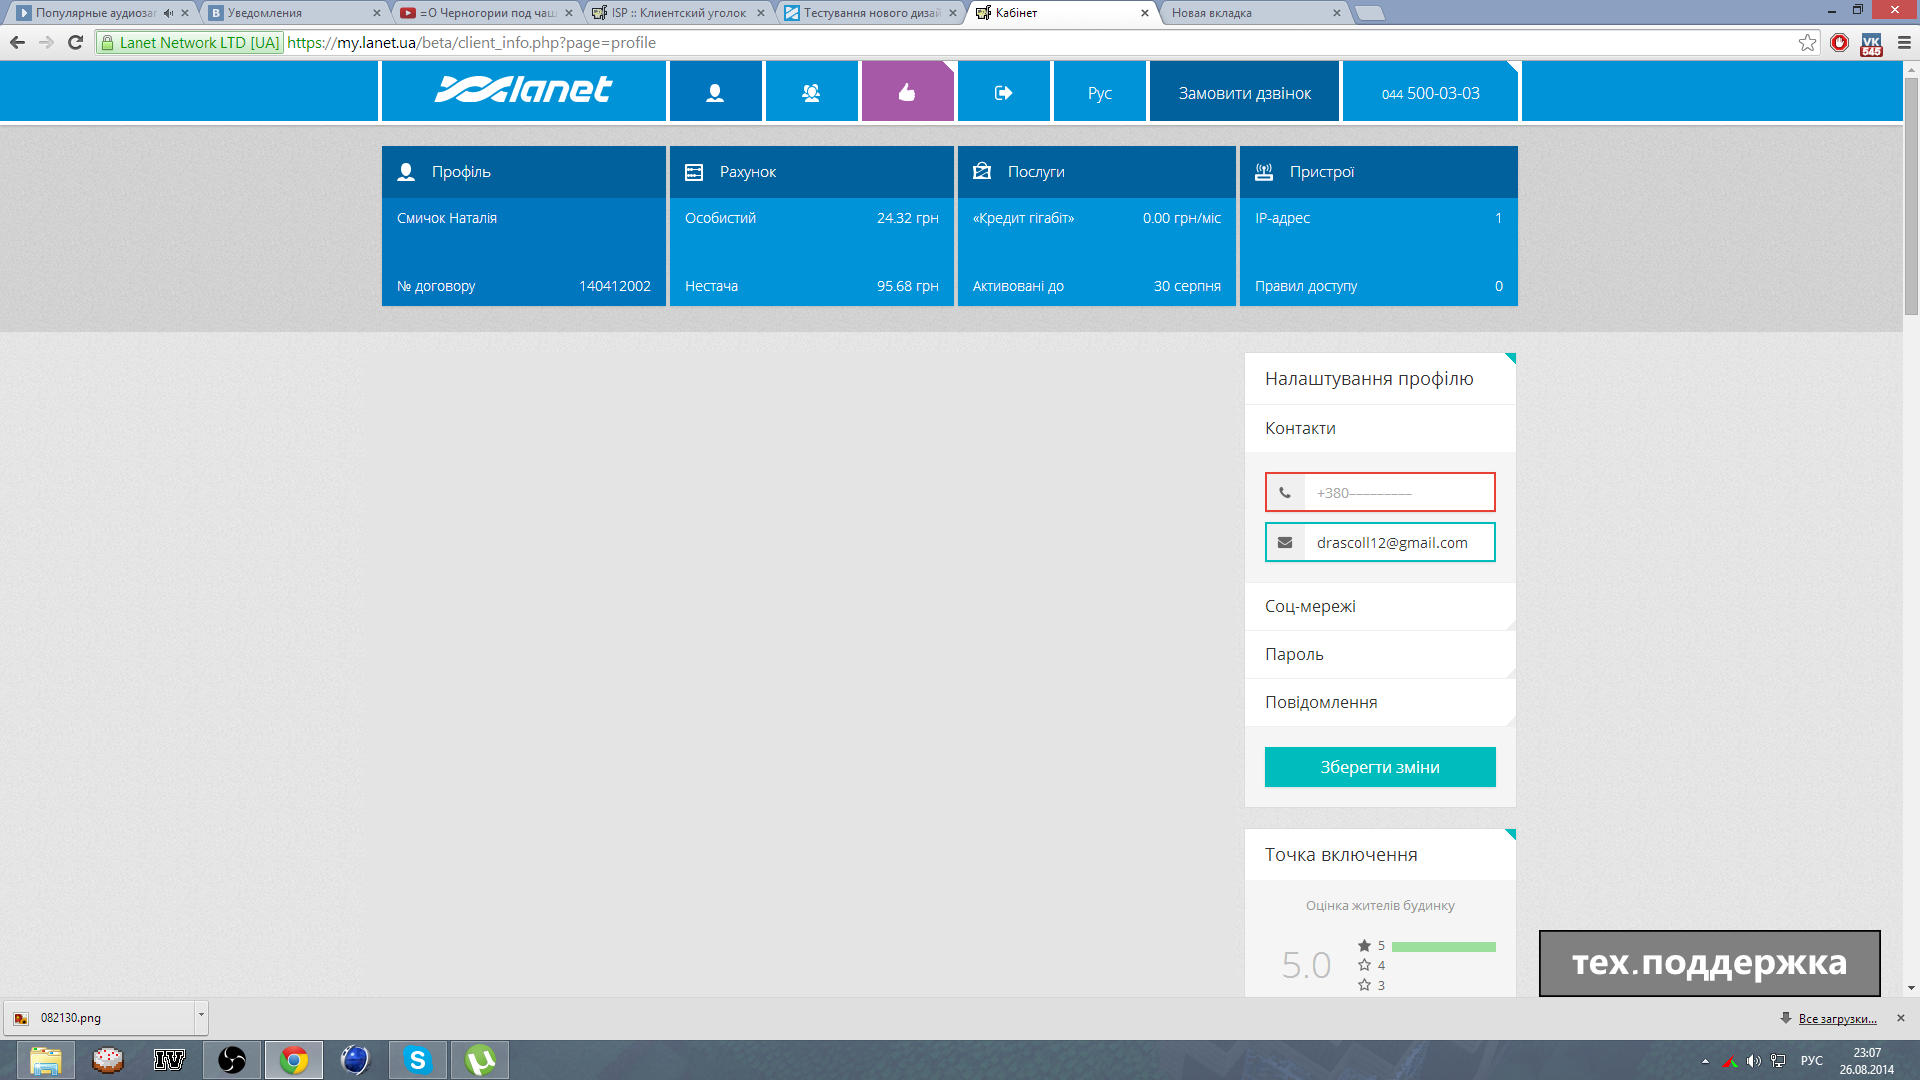This screenshot has width=1920, height=1080.
Task: Click the Замовити дзвінок button
Action: tap(1244, 93)
